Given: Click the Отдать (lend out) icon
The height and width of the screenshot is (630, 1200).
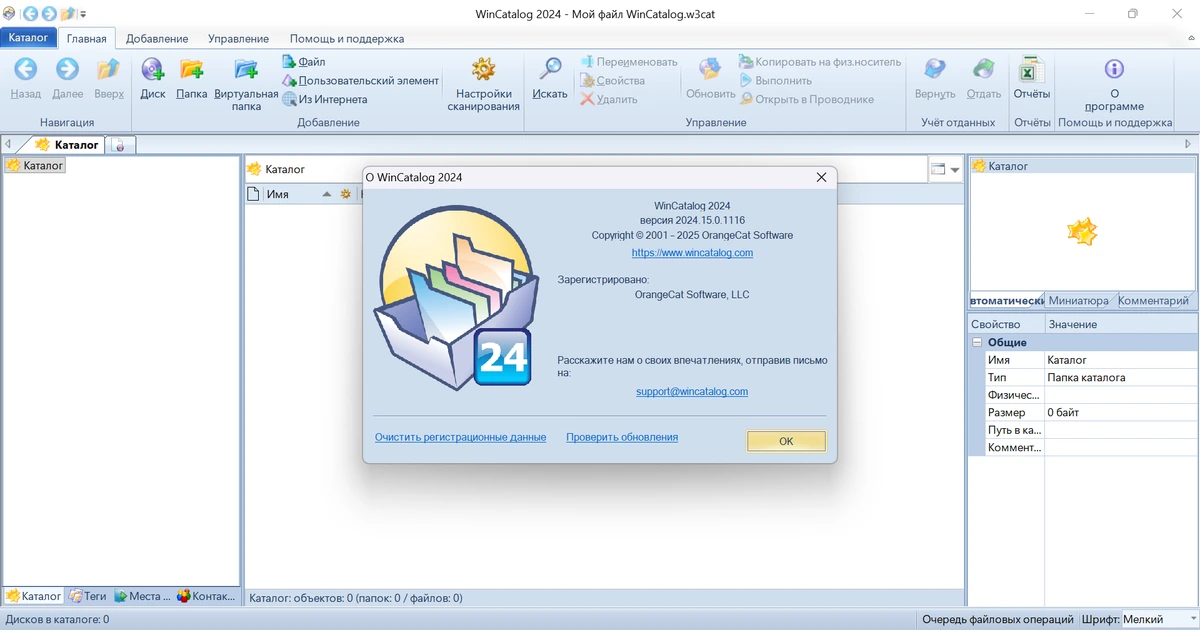Looking at the screenshot, I should pos(984,69).
